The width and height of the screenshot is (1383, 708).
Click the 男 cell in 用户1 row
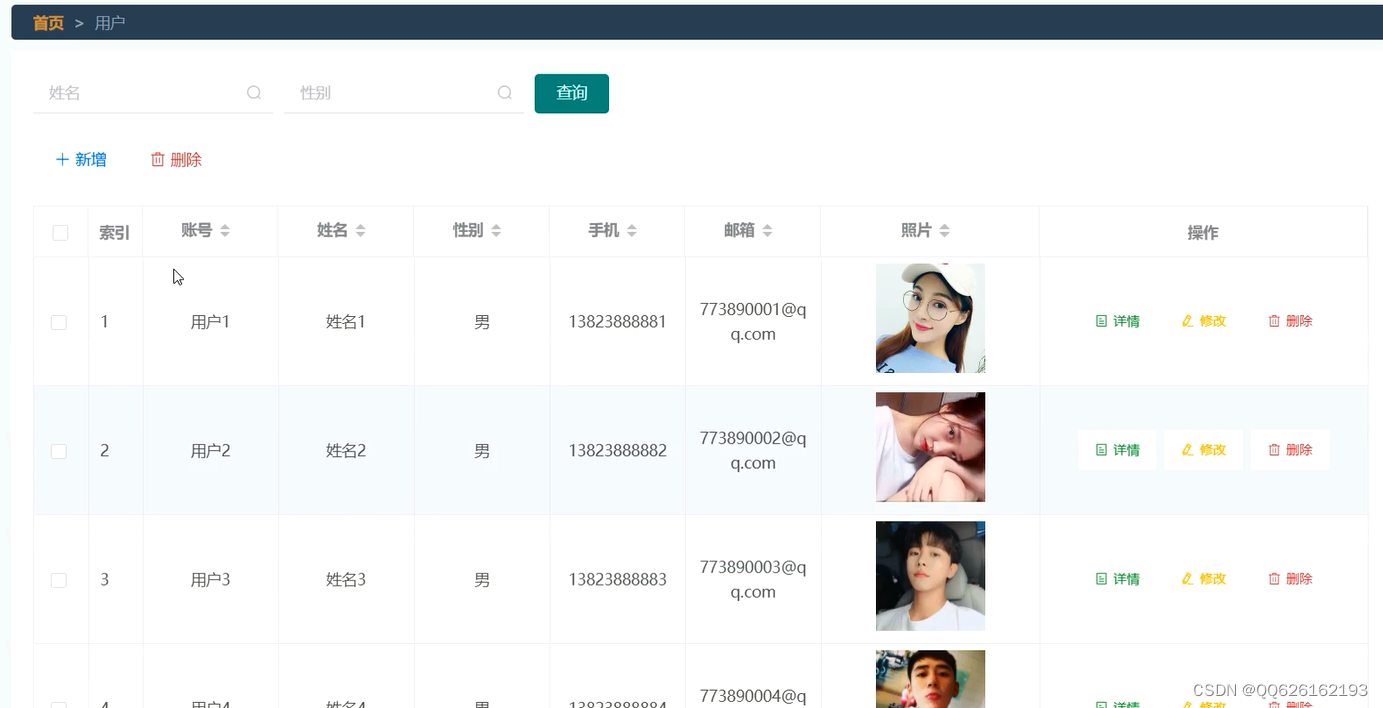point(482,322)
